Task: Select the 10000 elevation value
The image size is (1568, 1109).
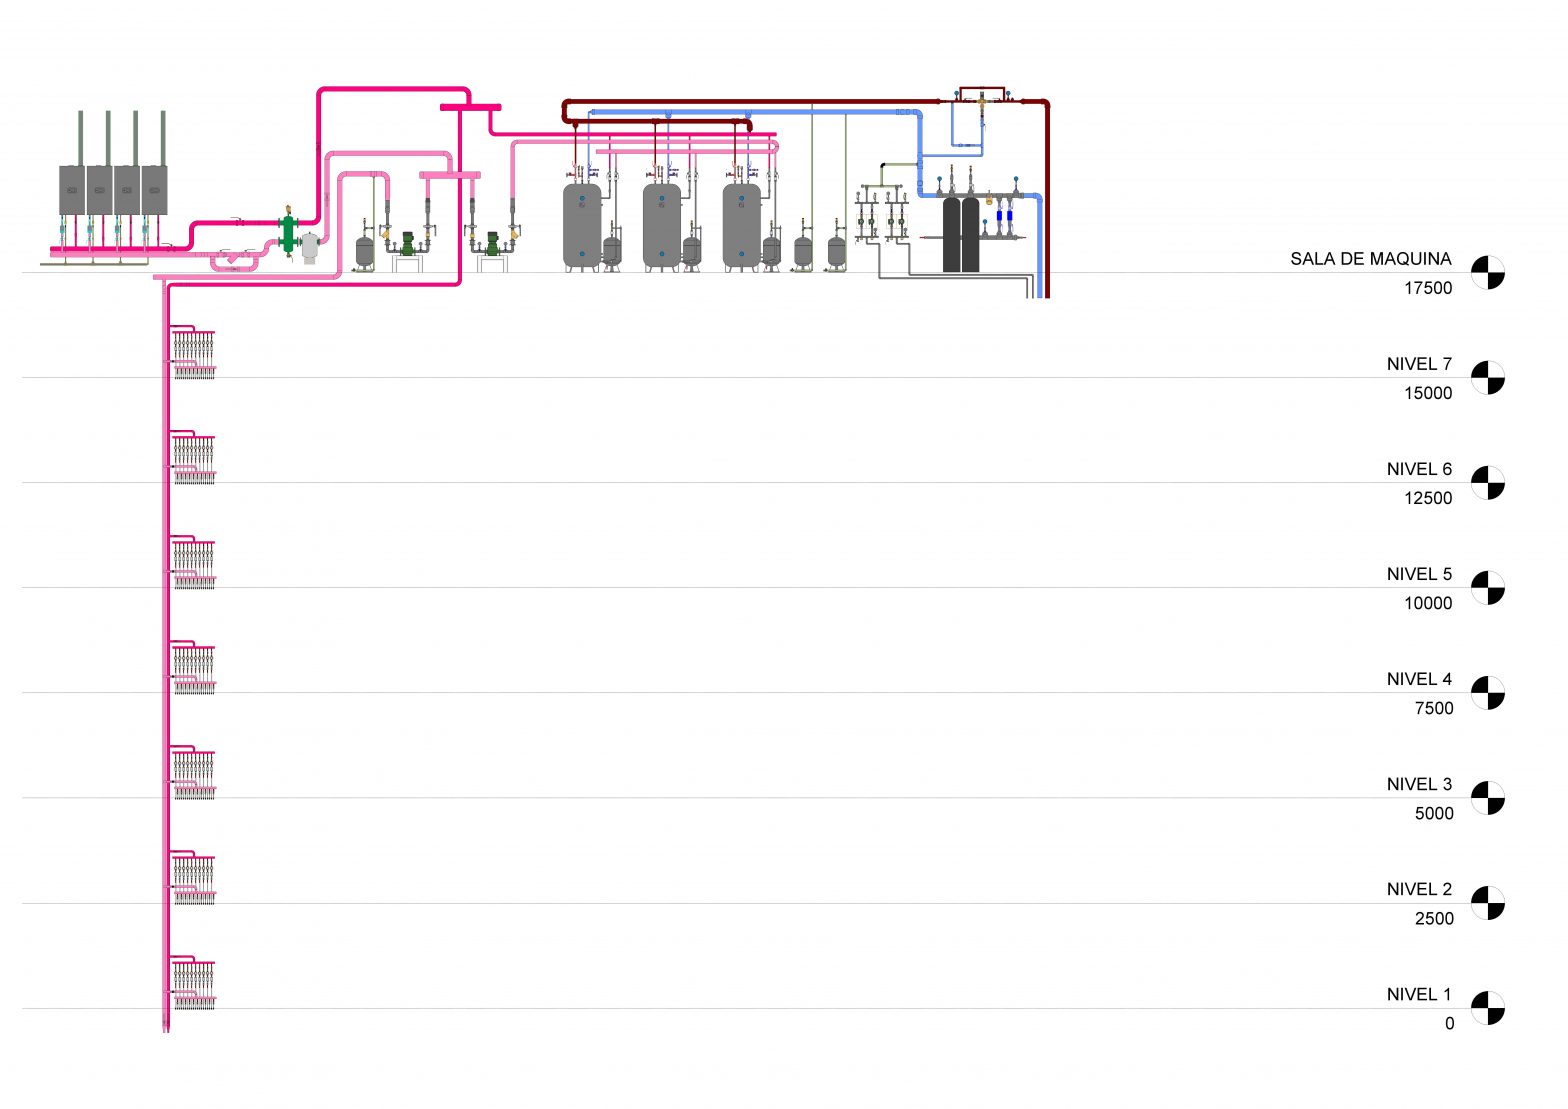Action: pyautogui.click(x=1427, y=603)
